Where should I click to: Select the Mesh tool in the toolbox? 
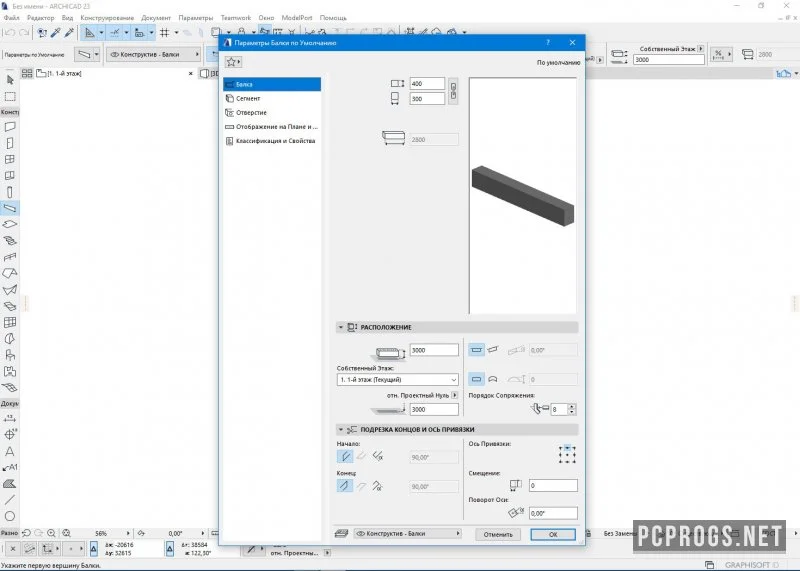coord(10,388)
